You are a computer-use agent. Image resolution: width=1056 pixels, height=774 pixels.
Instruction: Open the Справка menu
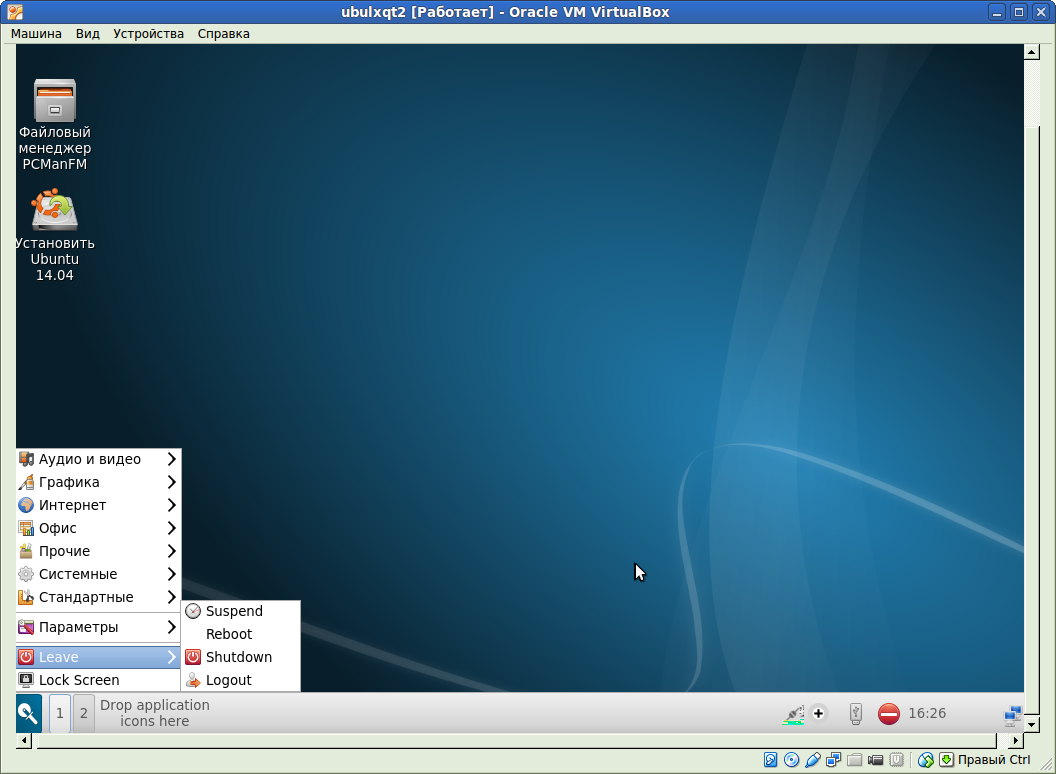[224, 34]
